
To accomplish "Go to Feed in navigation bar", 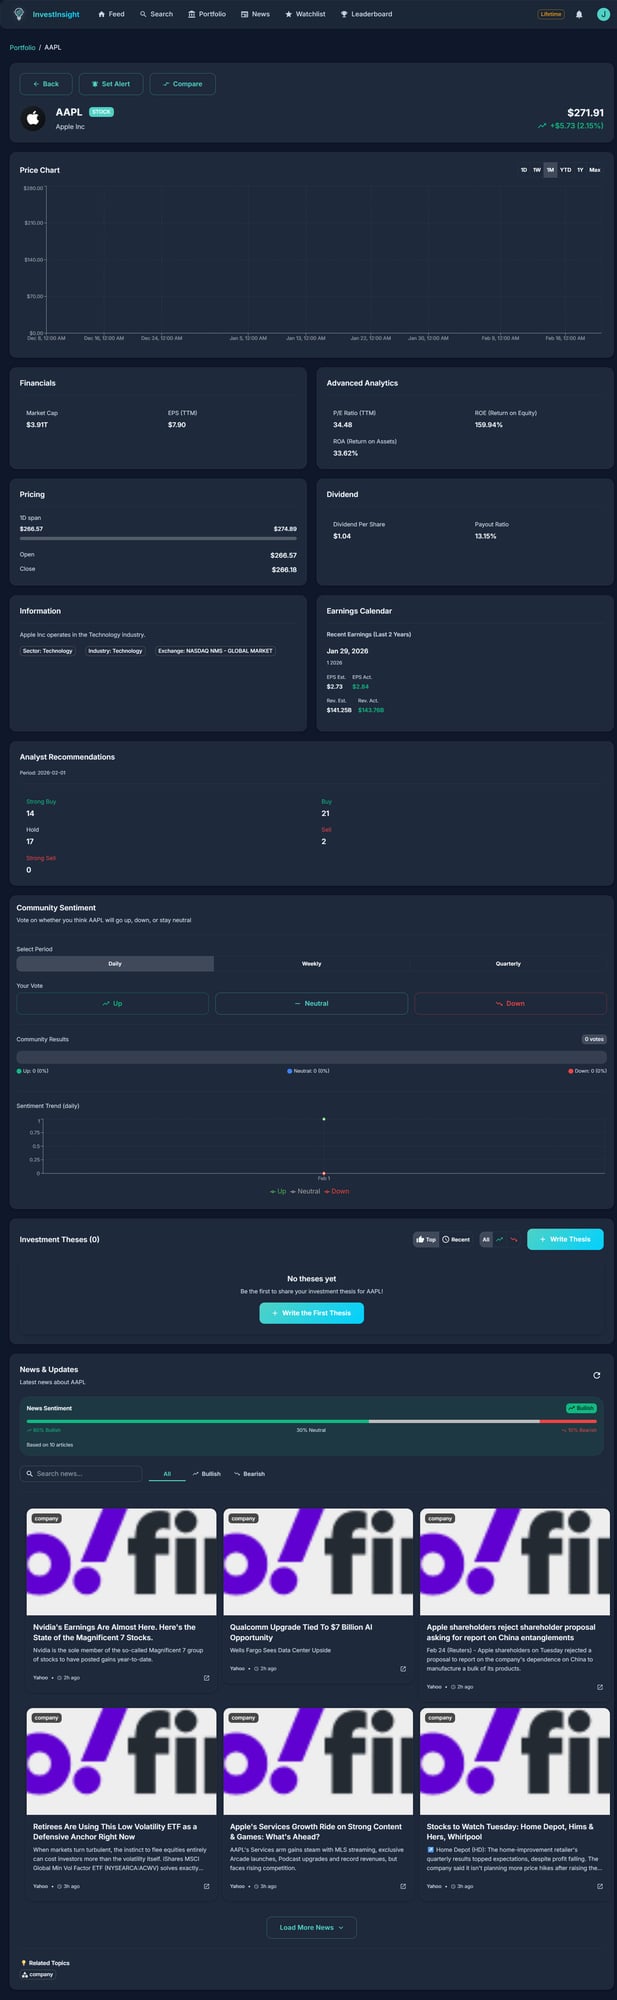I will tap(111, 14).
